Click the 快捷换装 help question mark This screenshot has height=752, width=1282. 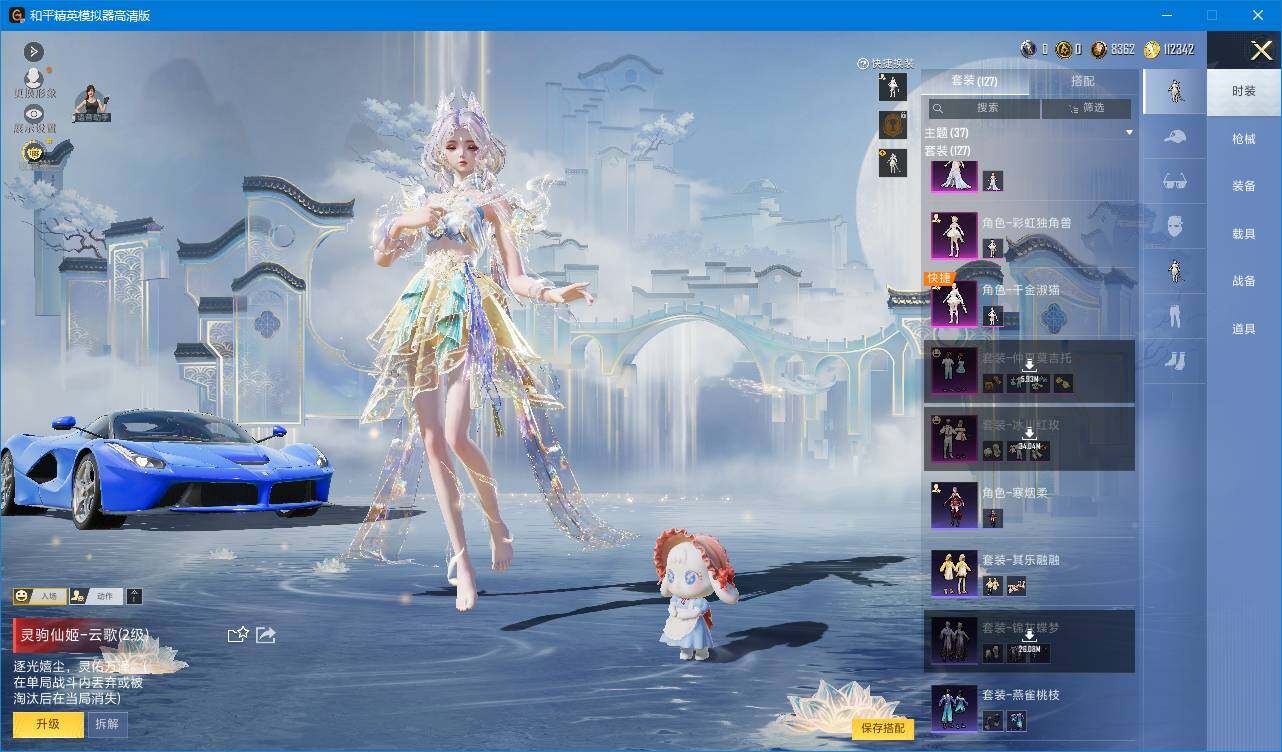(863, 63)
